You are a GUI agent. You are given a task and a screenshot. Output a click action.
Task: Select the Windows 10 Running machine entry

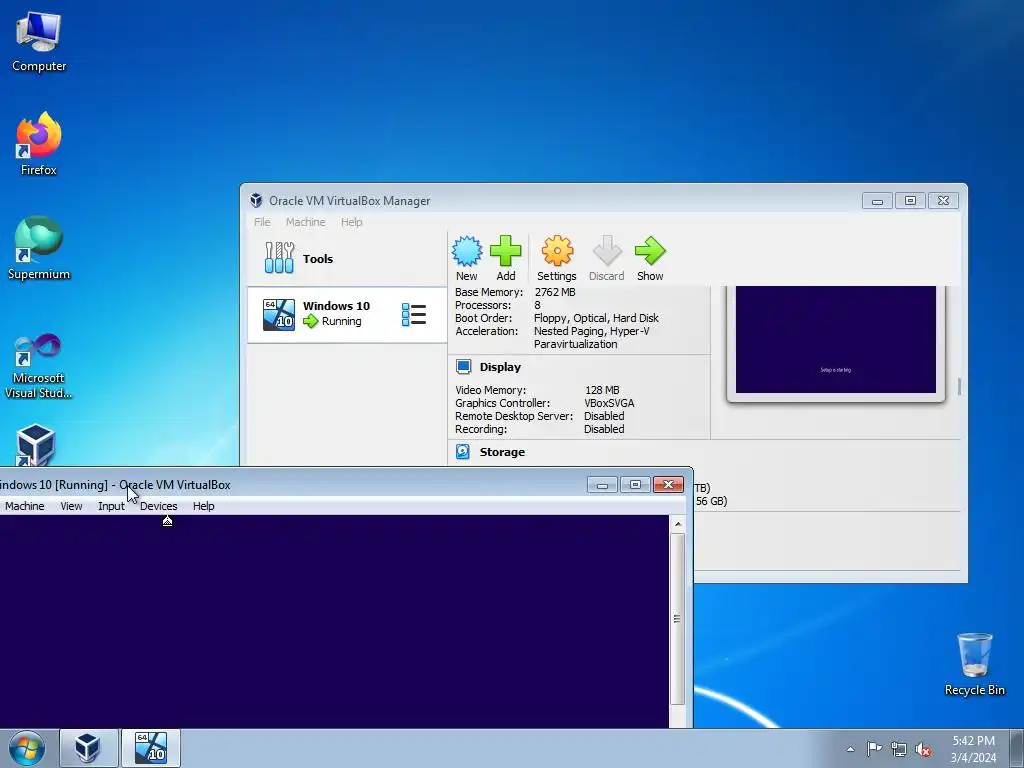tap(347, 315)
